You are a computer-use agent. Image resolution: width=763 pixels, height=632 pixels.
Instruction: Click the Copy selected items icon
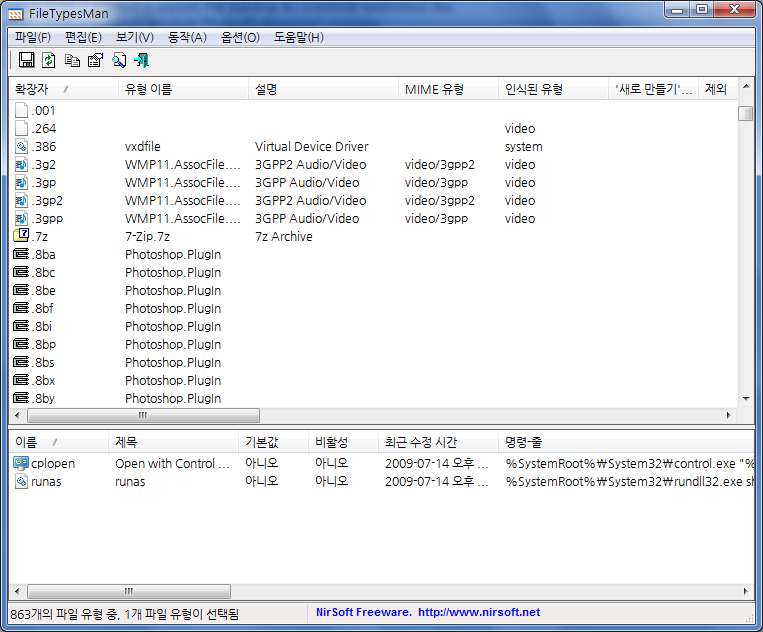(x=72, y=60)
